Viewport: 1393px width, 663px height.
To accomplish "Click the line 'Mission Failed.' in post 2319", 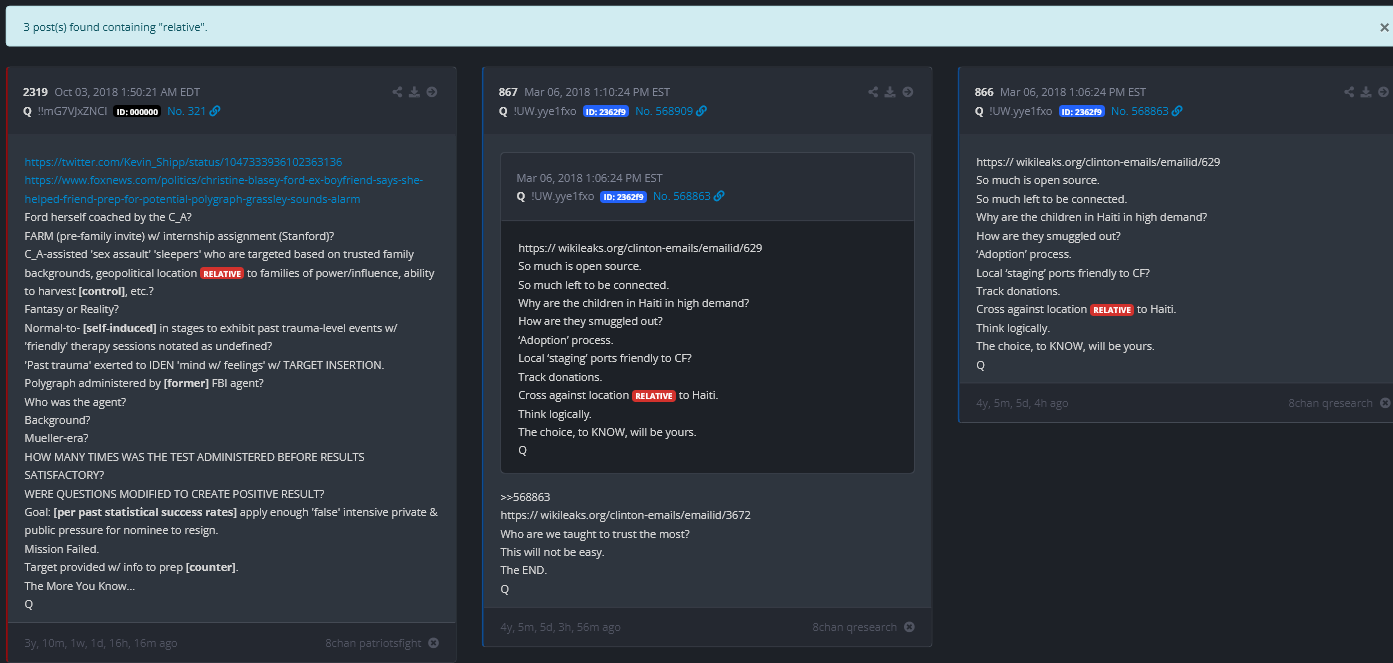I will (x=62, y=549).
